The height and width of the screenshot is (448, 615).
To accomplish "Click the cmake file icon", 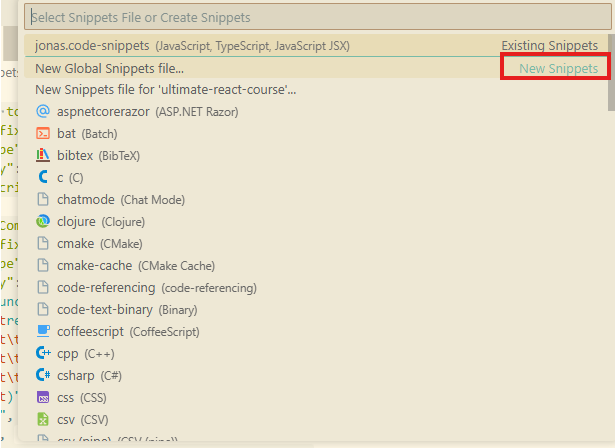I will pyautogui.click(x=43, y=243).
